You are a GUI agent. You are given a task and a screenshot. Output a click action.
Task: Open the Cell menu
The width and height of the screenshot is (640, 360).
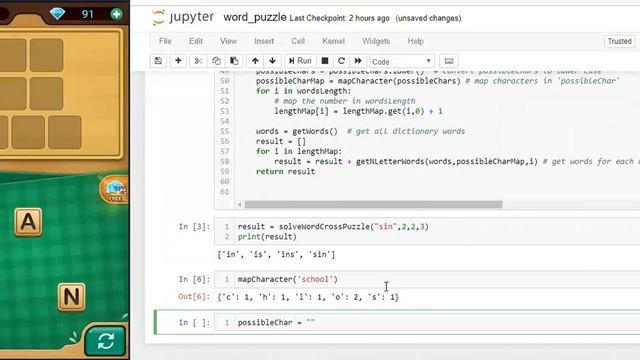(298, 41)
